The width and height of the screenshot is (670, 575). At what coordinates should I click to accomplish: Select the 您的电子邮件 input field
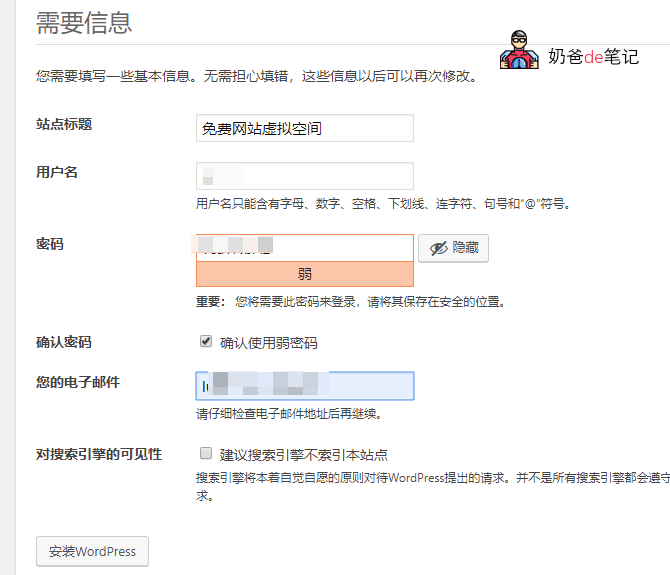pos(305,386)
